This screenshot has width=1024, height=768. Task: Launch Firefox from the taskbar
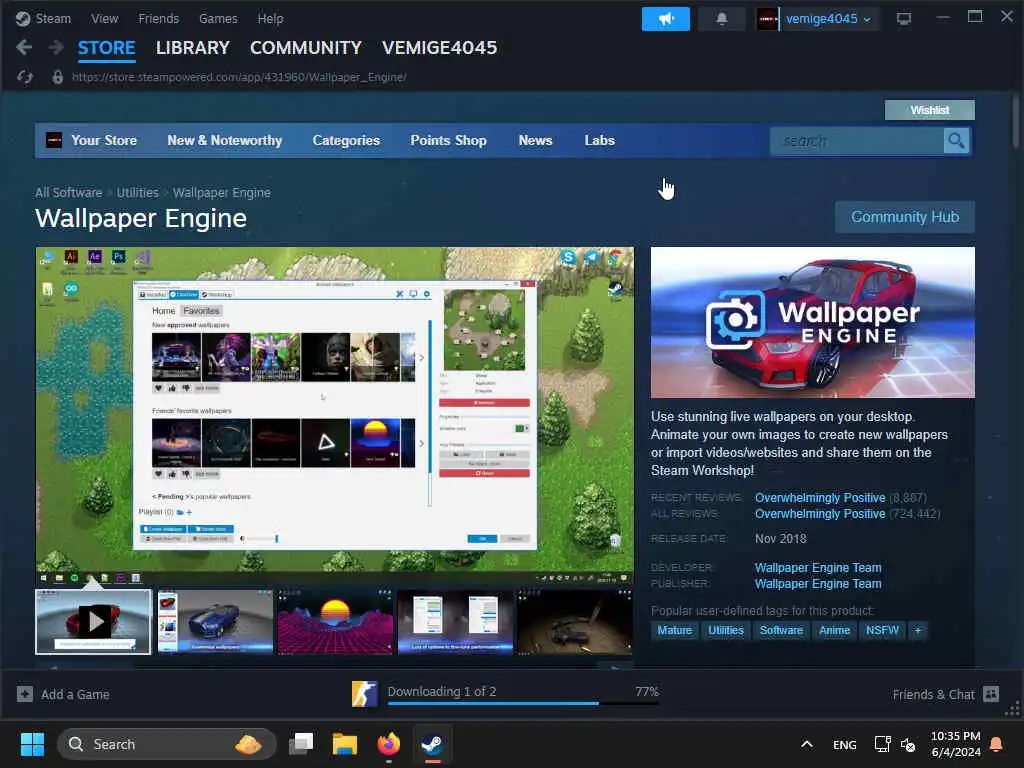[x=389, y=744]
